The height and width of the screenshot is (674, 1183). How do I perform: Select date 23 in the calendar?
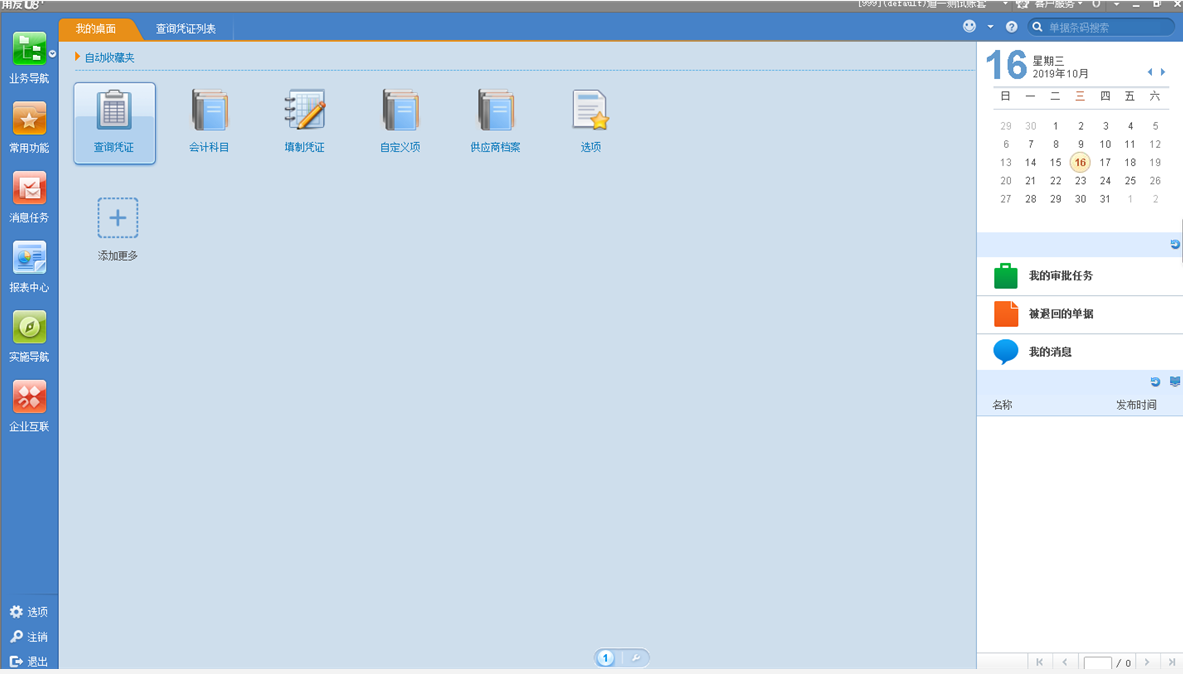pyautogui.click(x=1080, y=181)
